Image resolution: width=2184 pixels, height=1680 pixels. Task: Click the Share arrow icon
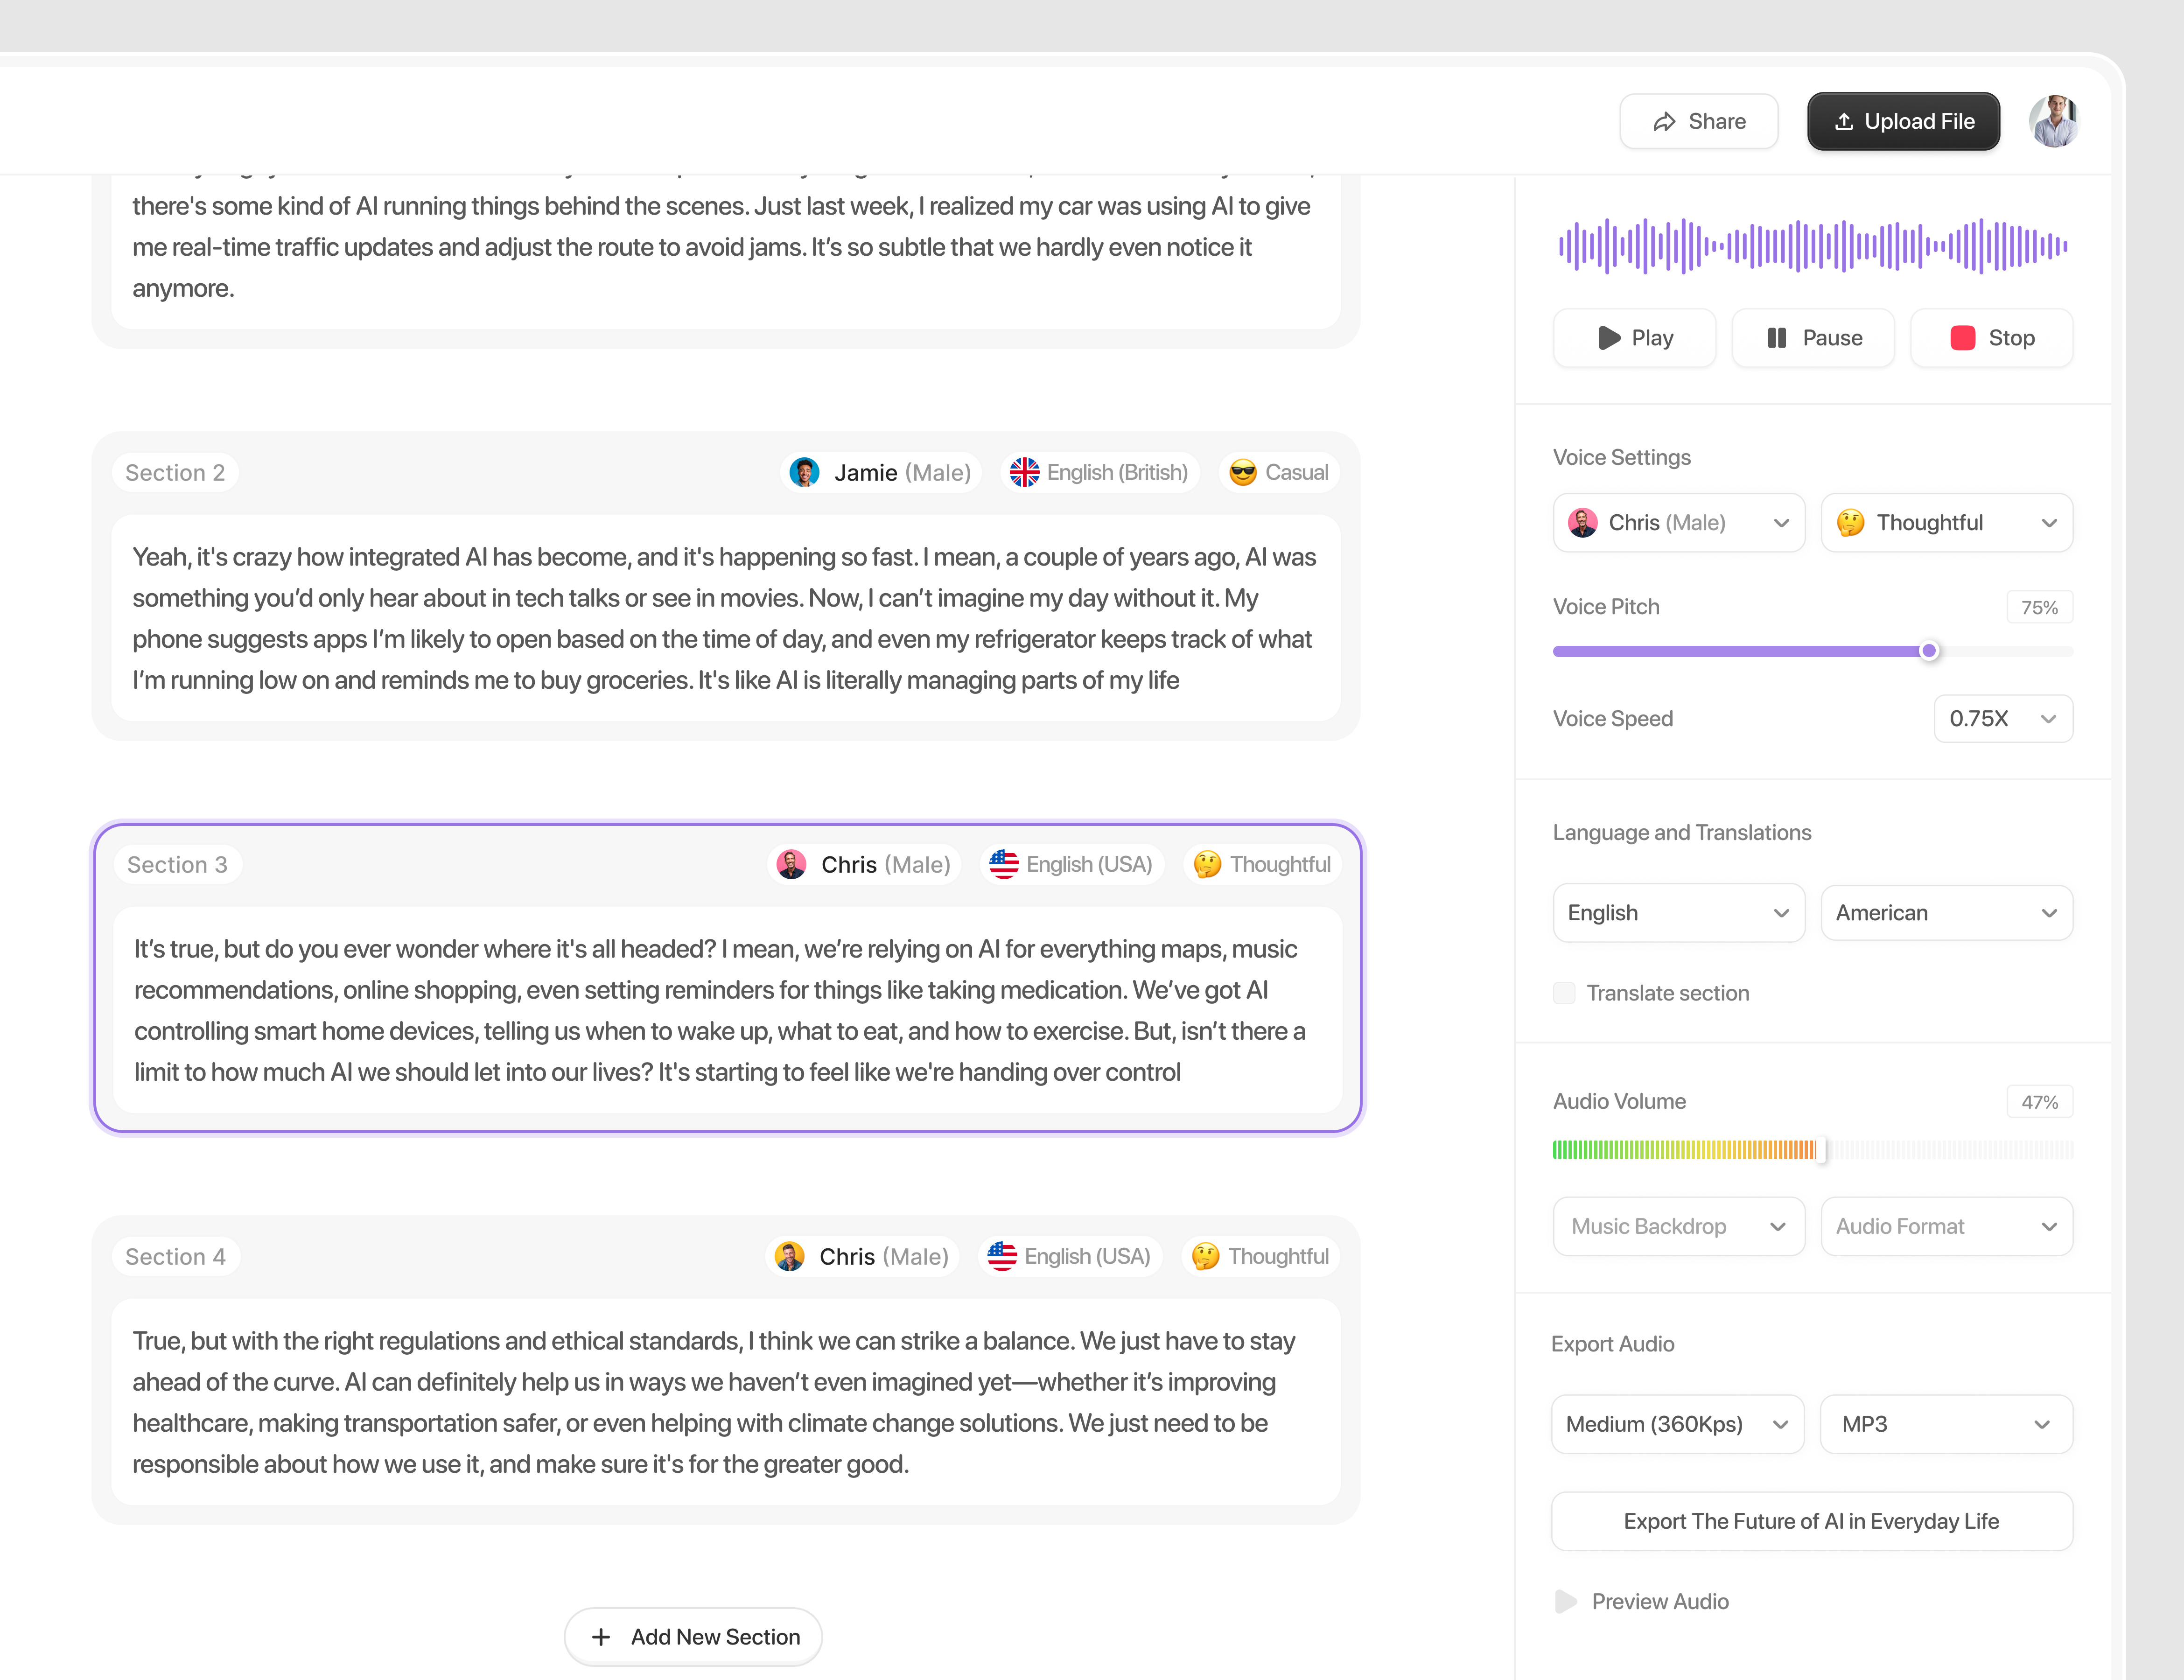coord(1664,122)
